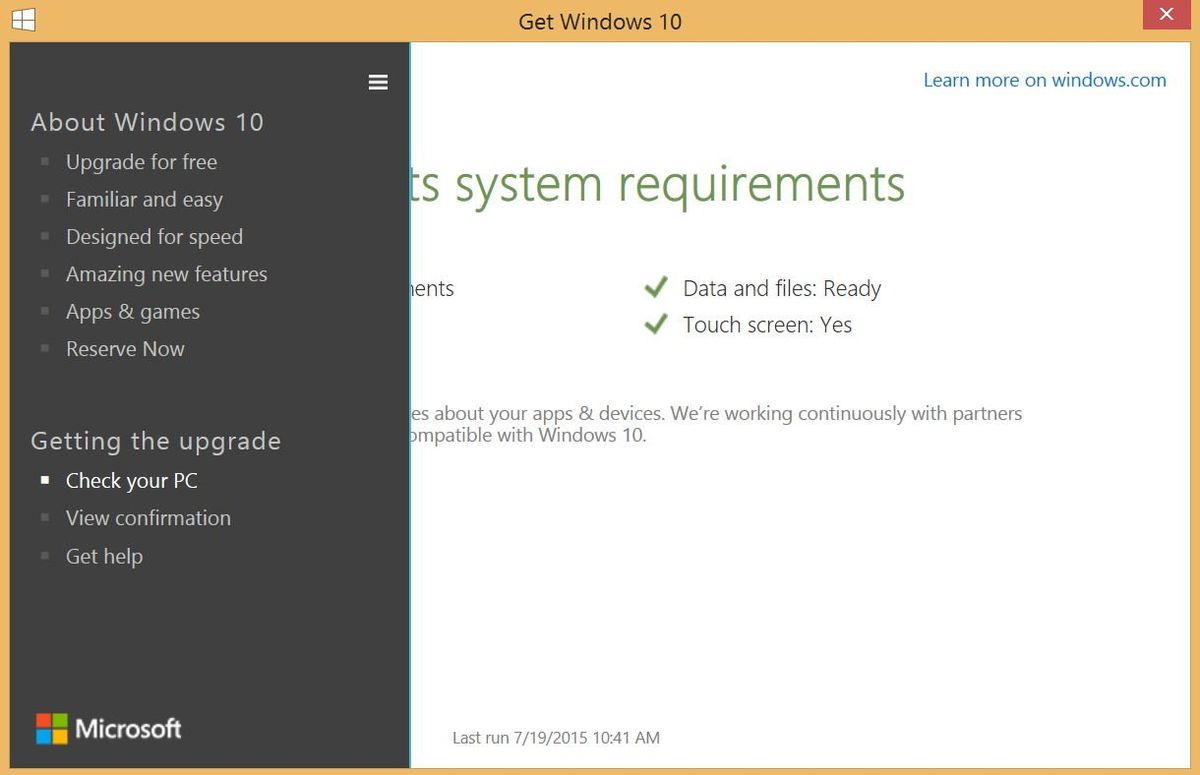Navigate to Upgrade for free
The image size is (1200, 775).
141,161
